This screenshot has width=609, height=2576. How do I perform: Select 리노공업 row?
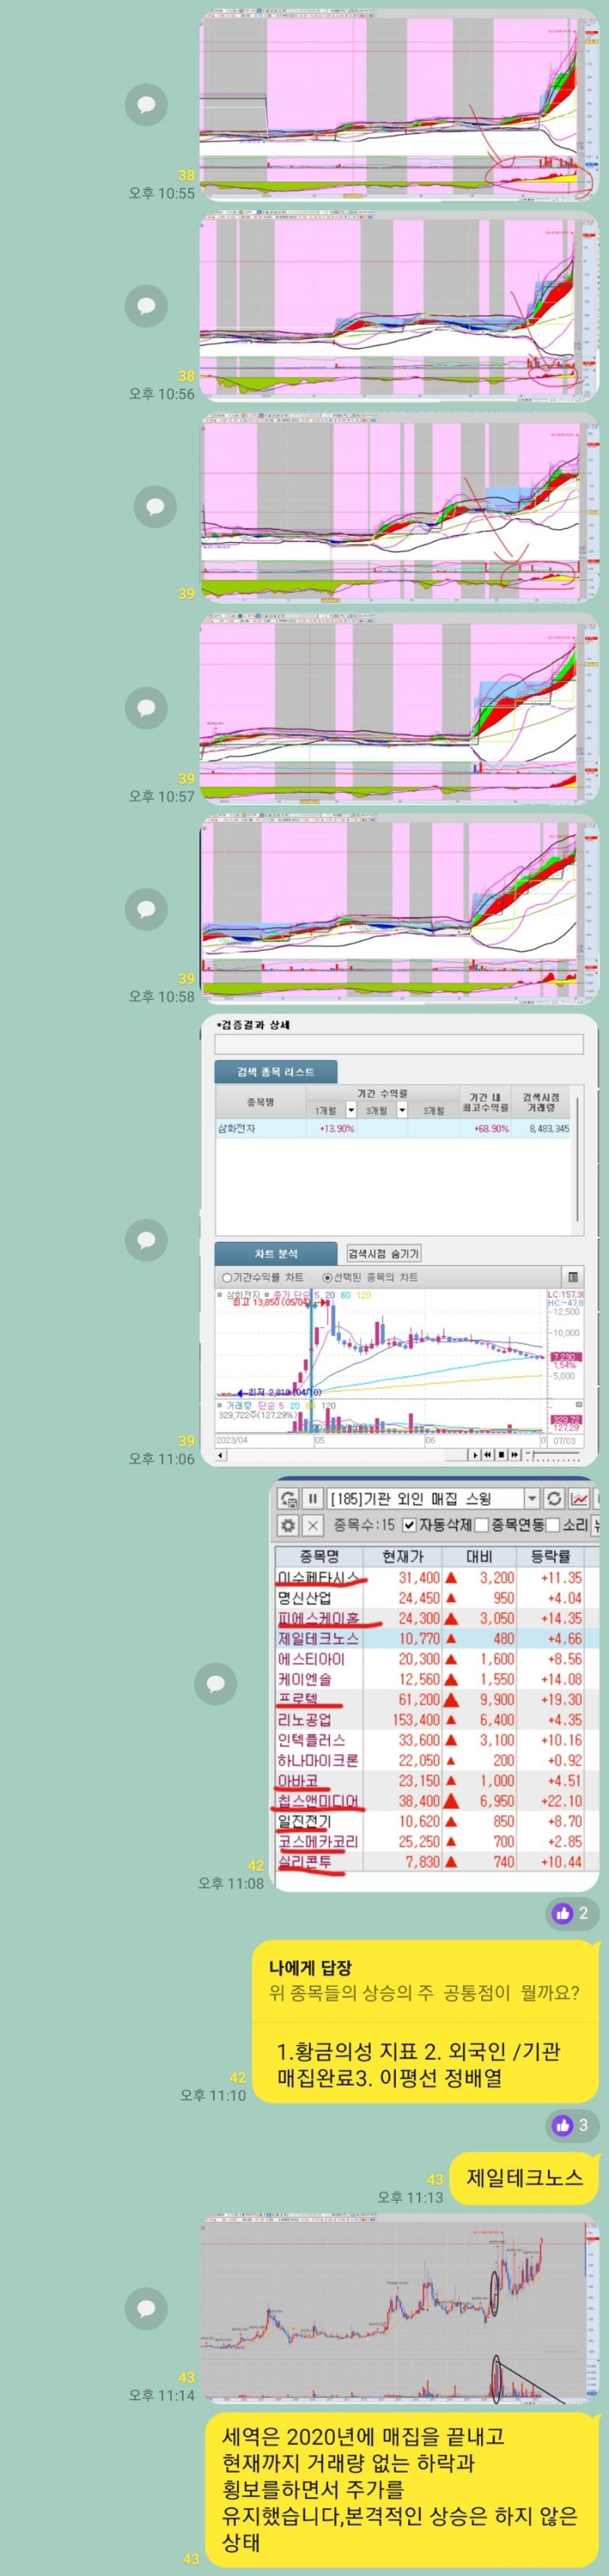[437, 1719]
